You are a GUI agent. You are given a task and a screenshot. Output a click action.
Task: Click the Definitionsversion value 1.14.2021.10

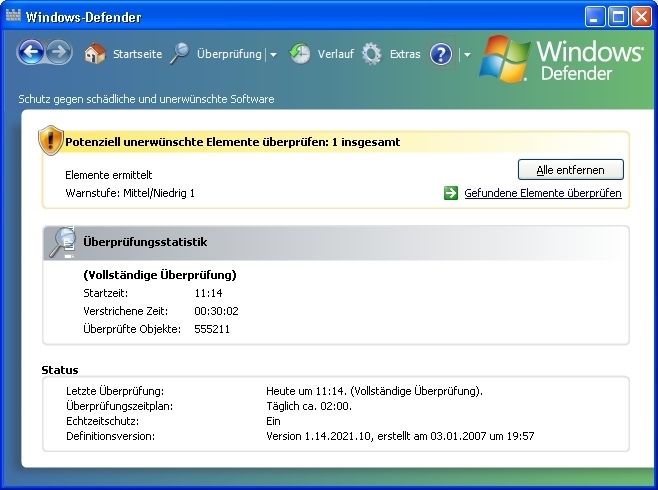point(400,436)
